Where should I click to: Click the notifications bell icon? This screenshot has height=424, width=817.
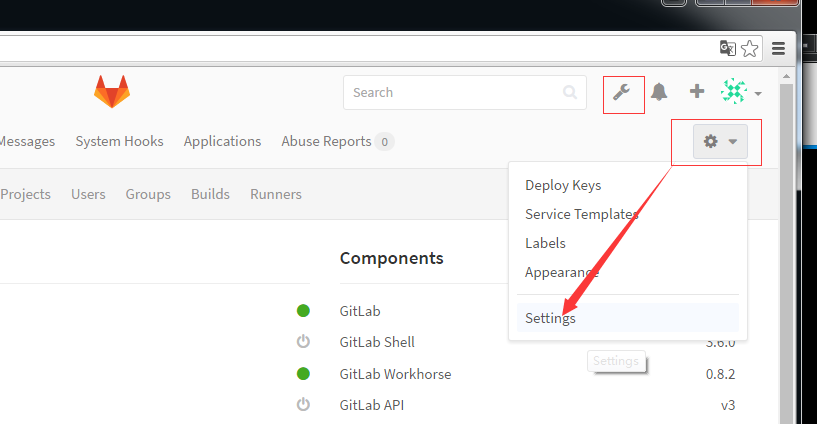click(659, 92)
